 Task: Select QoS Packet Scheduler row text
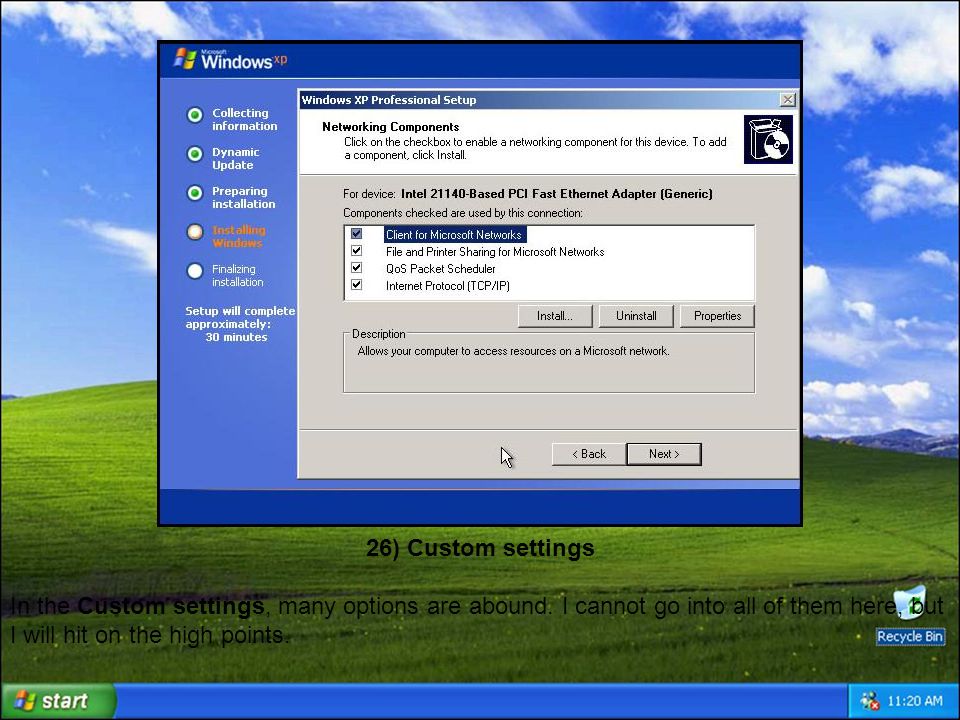[x=440, y=269]
